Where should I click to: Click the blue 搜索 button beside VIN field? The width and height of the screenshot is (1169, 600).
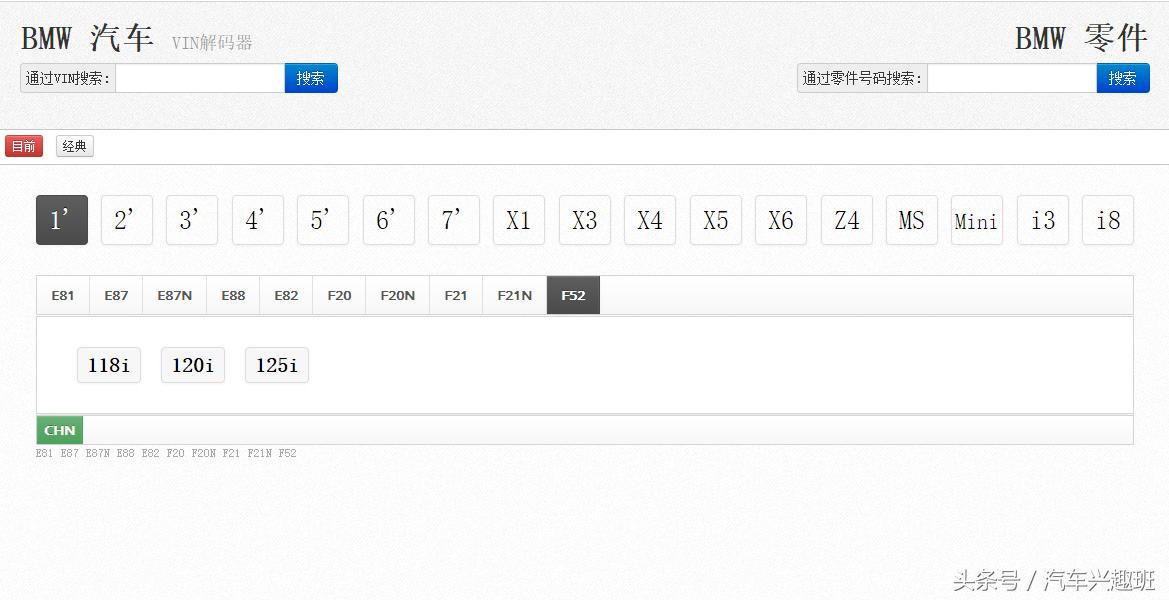(311, 78)
